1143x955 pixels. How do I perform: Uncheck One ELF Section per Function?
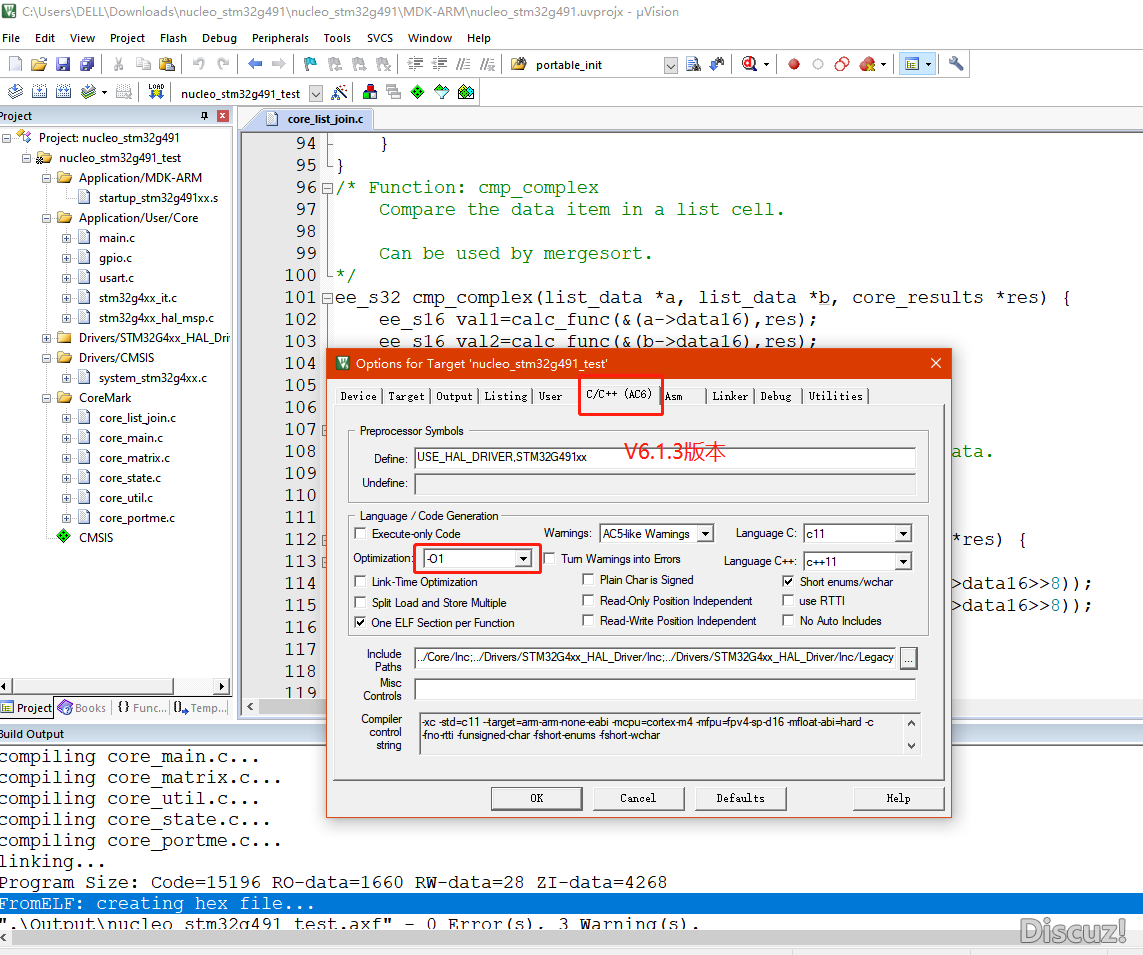coord(360,623)
